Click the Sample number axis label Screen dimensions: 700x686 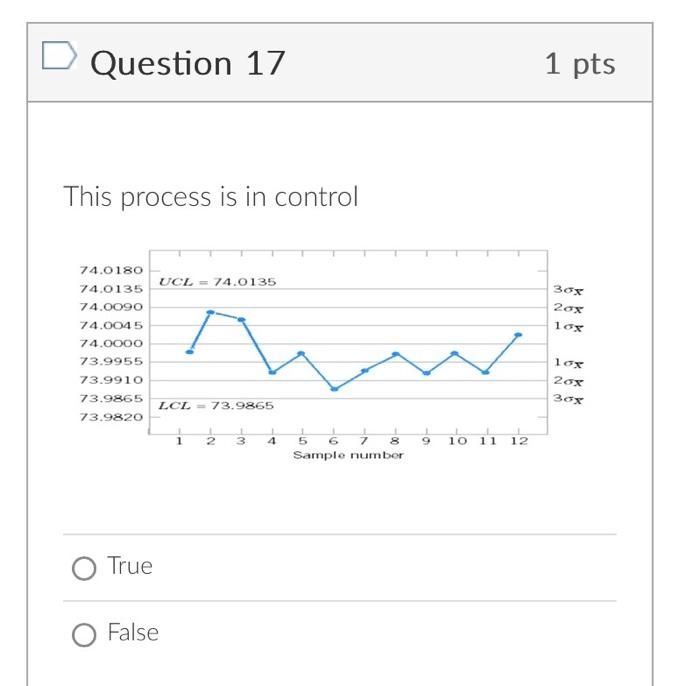tap(348, 455)
